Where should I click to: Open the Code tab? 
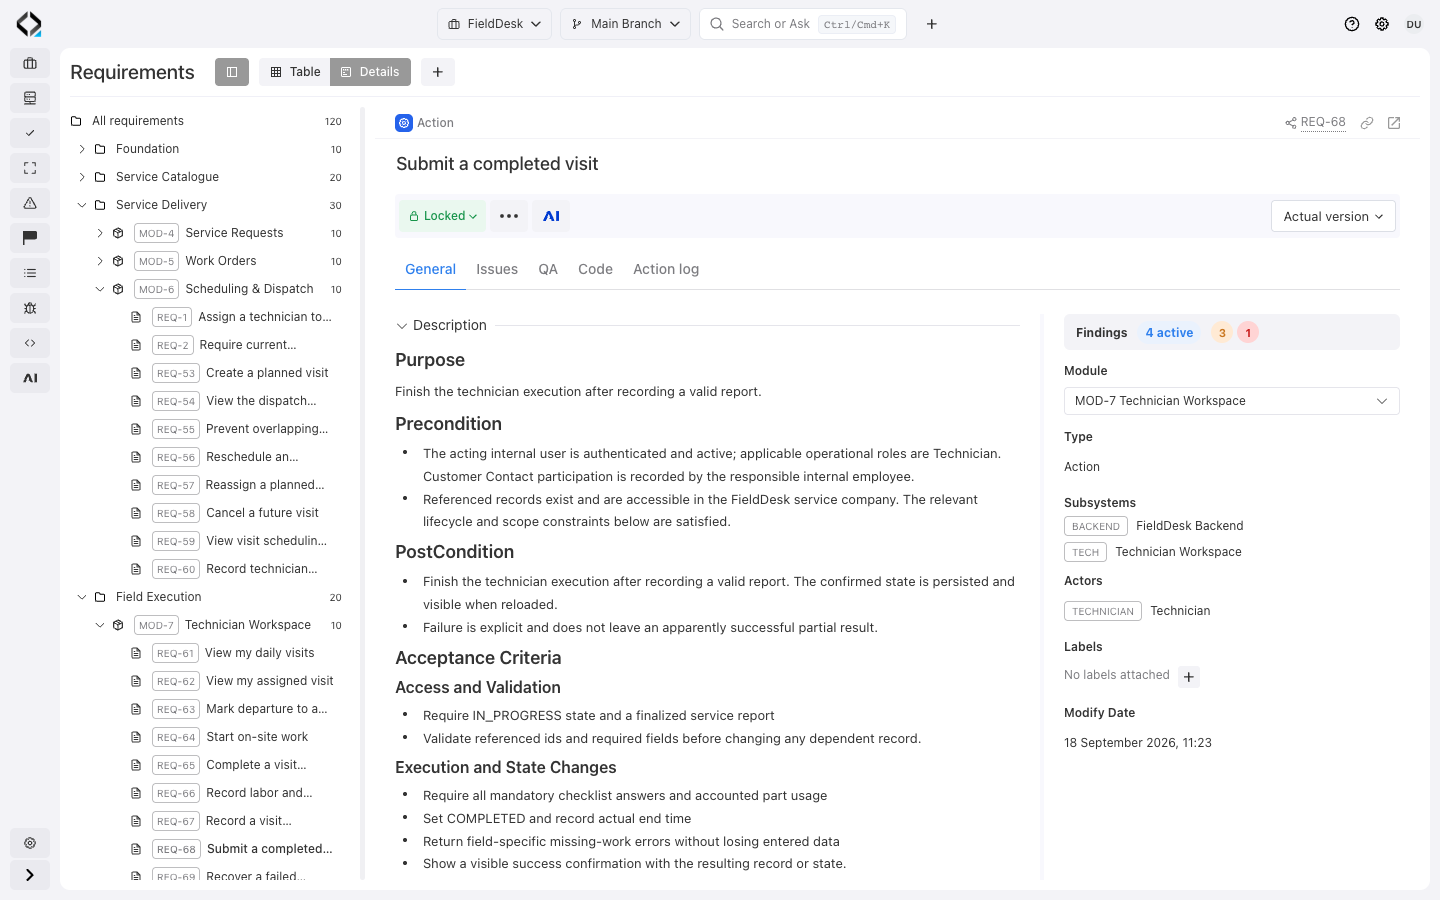[595, 270]
